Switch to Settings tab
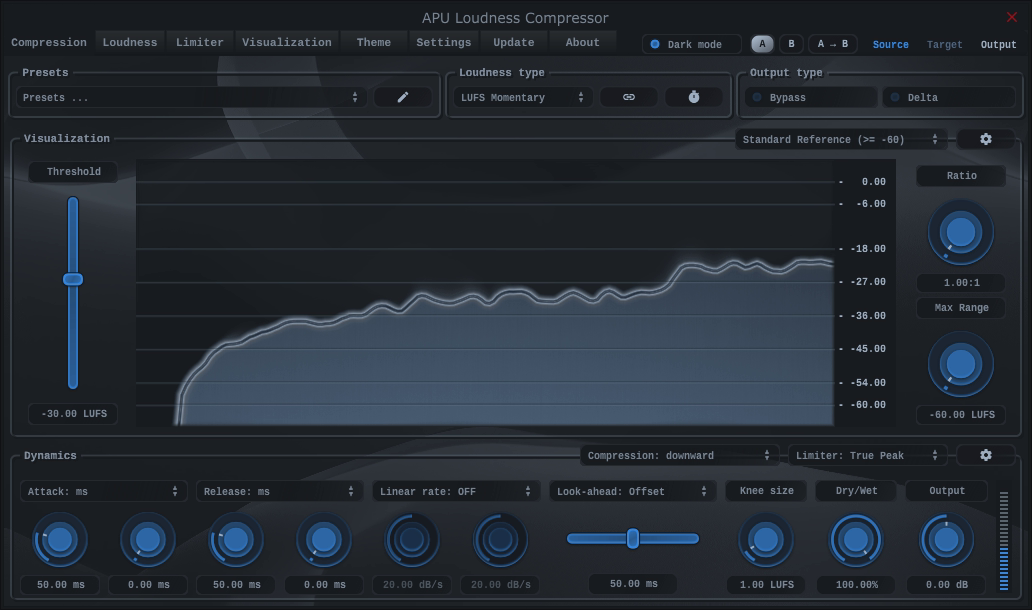This screenshot has width=1032, height=610. pyautogui.click(x=444, y=42)
